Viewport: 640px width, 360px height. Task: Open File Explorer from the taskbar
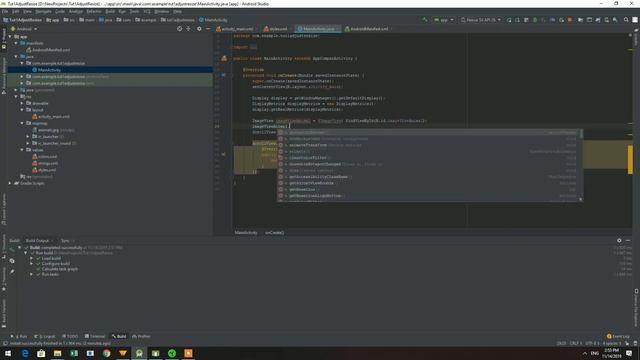(58, 353)
